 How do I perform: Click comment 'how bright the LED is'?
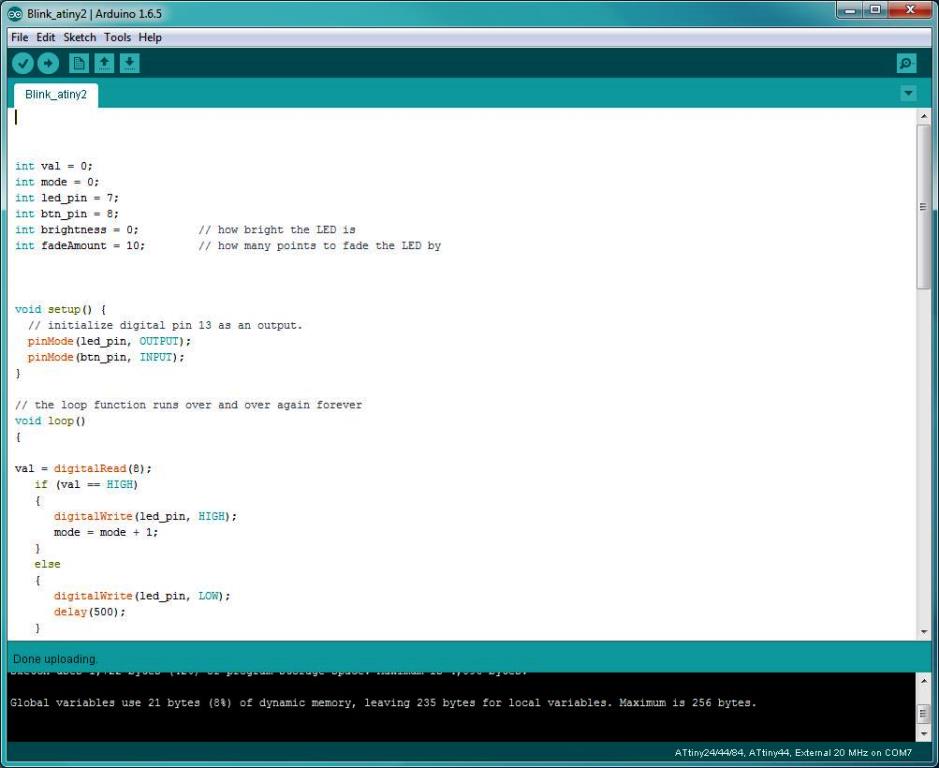(277, 229)
